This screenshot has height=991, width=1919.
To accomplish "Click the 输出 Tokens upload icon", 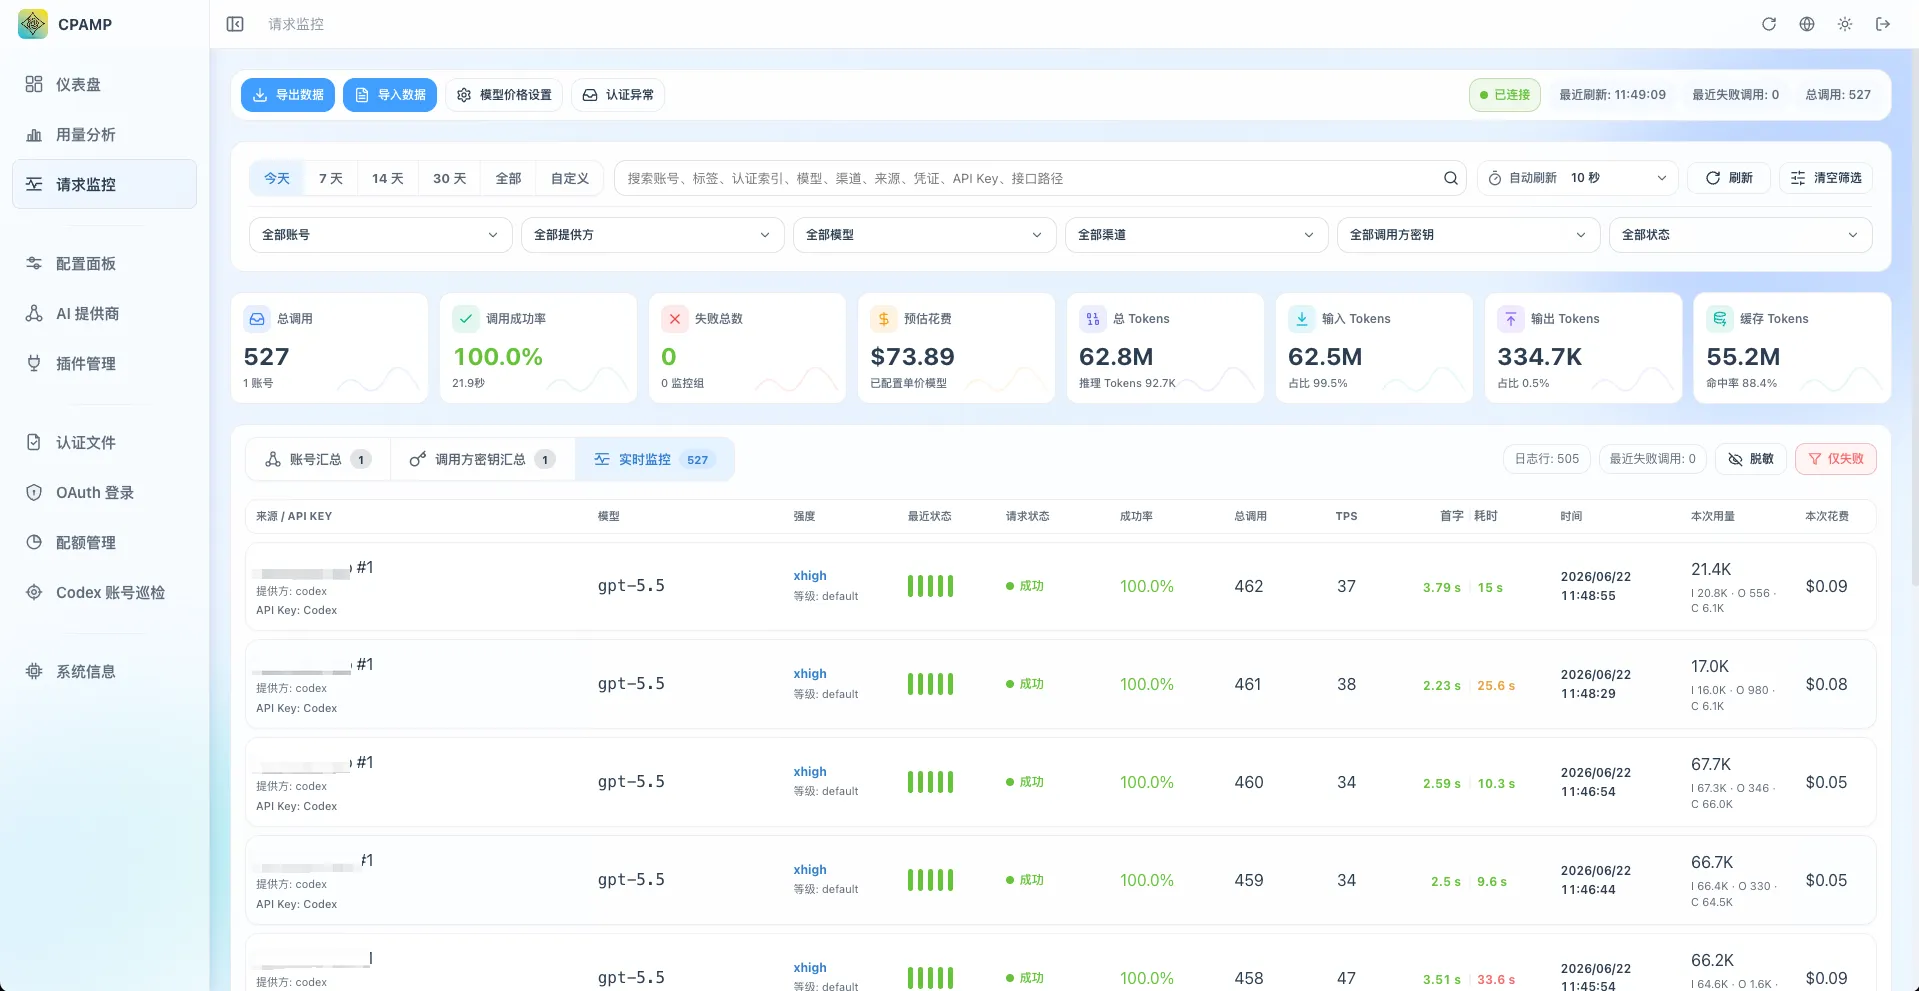I will pos(1511,319).
